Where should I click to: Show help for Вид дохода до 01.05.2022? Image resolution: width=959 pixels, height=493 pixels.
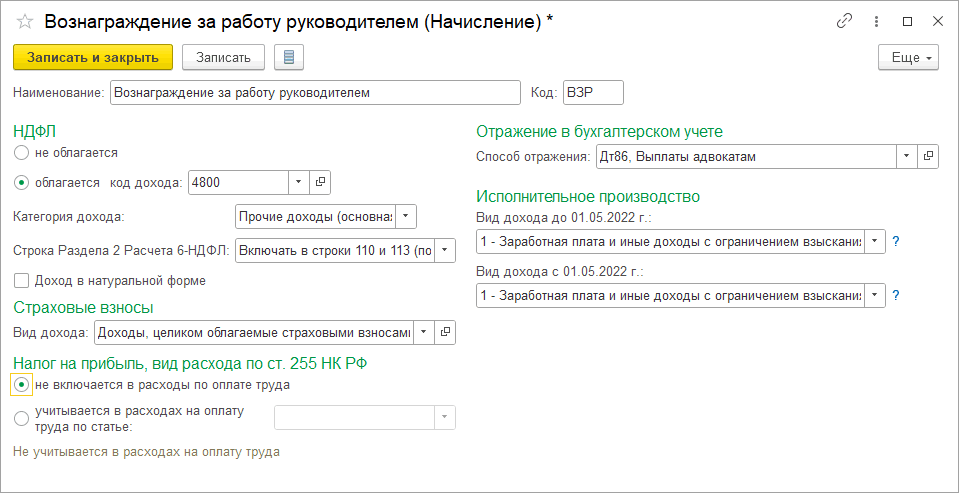[896, 241]
